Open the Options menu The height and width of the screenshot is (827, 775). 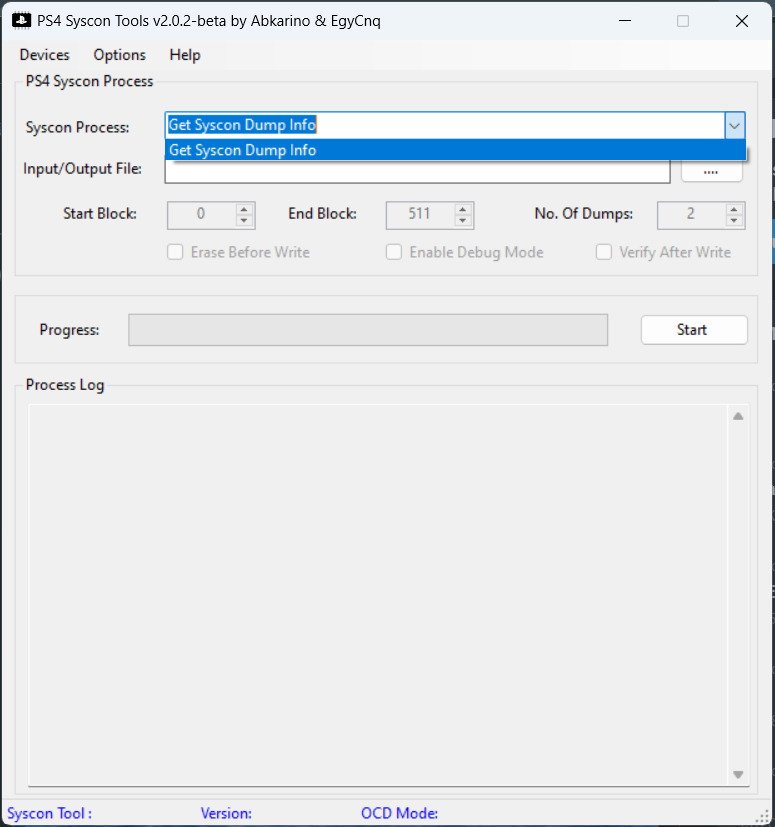click(x=119, y=55)
